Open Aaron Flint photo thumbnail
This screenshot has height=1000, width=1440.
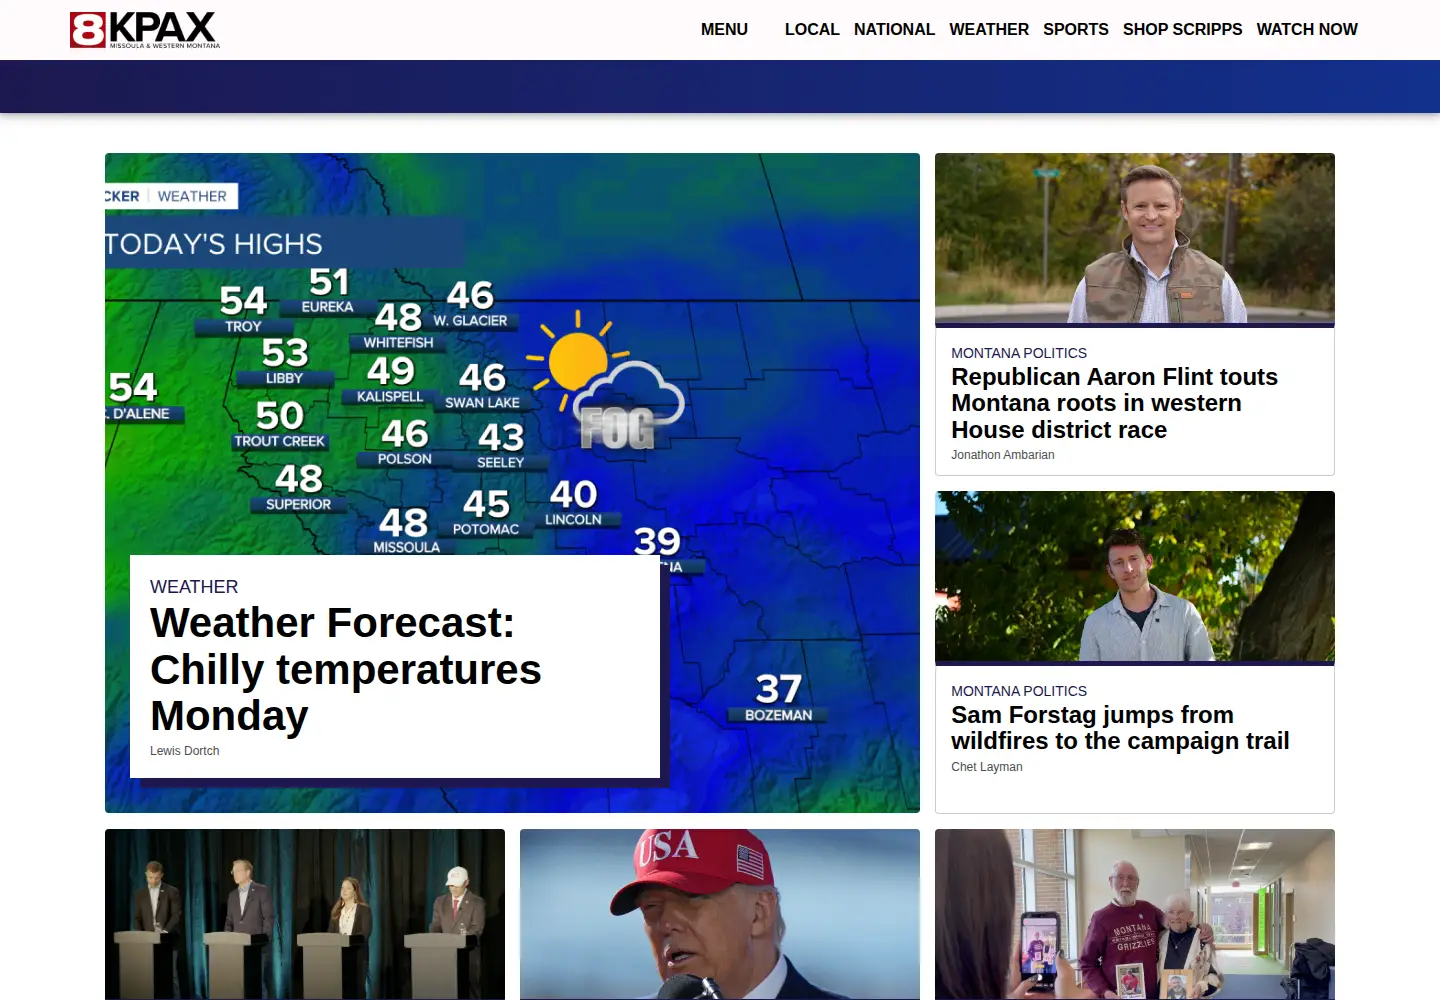pos(1135,238)
